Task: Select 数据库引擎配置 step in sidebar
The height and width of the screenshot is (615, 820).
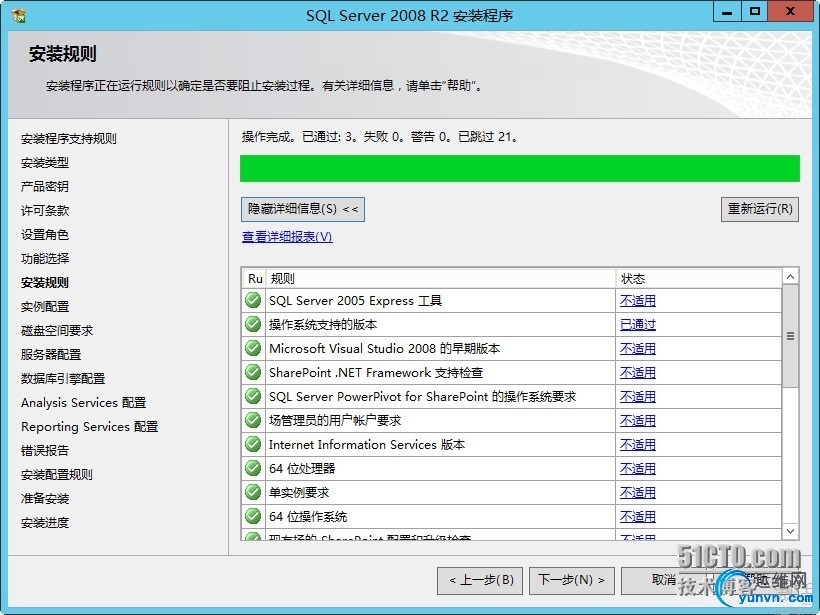Action: point(63,379)
